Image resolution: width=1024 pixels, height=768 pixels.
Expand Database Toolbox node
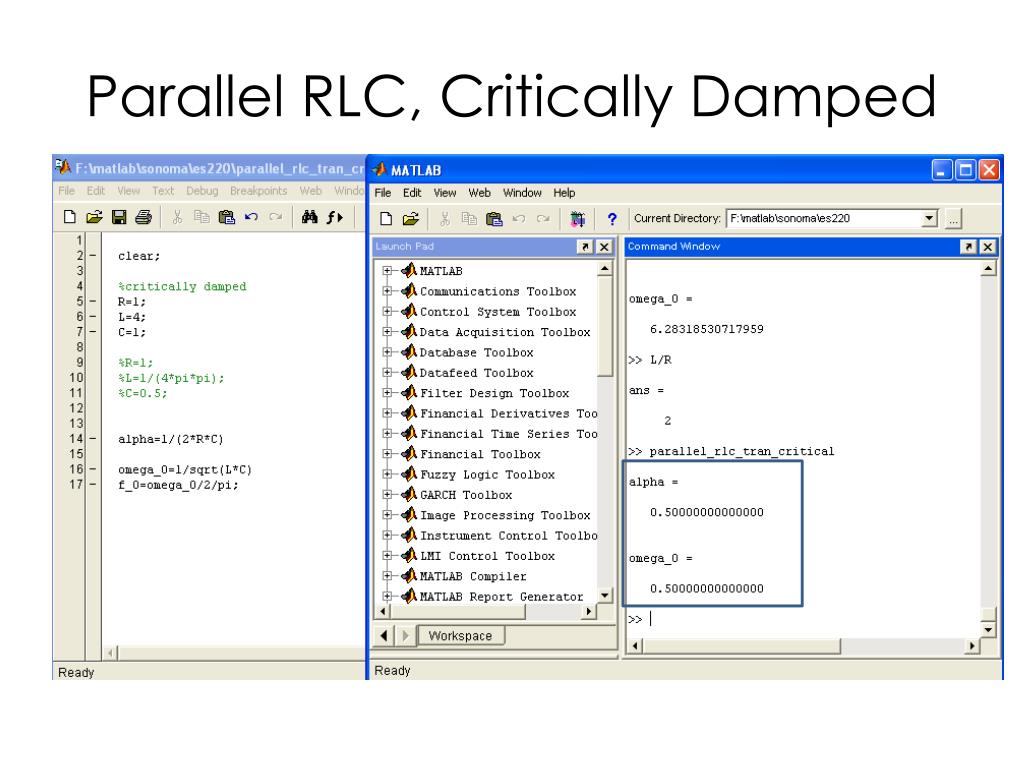point(387,352)
